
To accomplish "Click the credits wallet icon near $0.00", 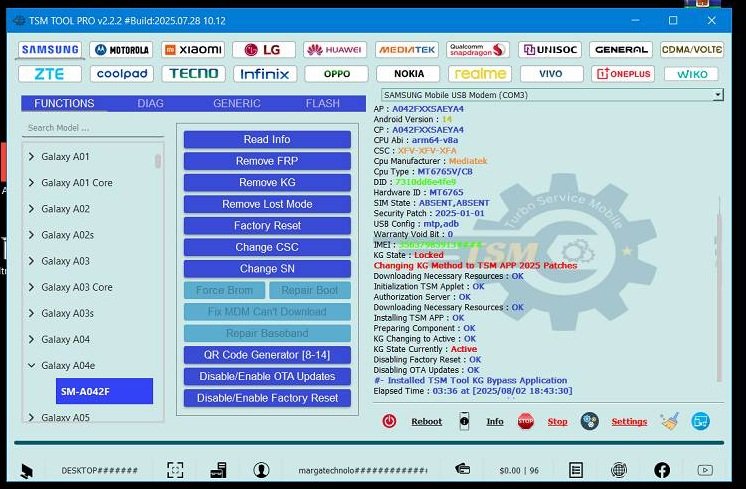I will click(462, 469).
